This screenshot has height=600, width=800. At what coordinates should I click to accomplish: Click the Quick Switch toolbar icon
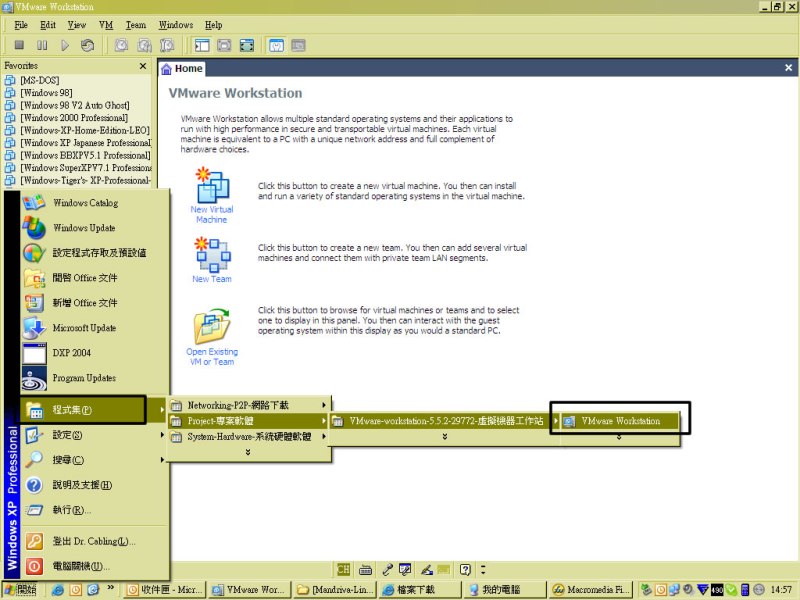[246, 45]
